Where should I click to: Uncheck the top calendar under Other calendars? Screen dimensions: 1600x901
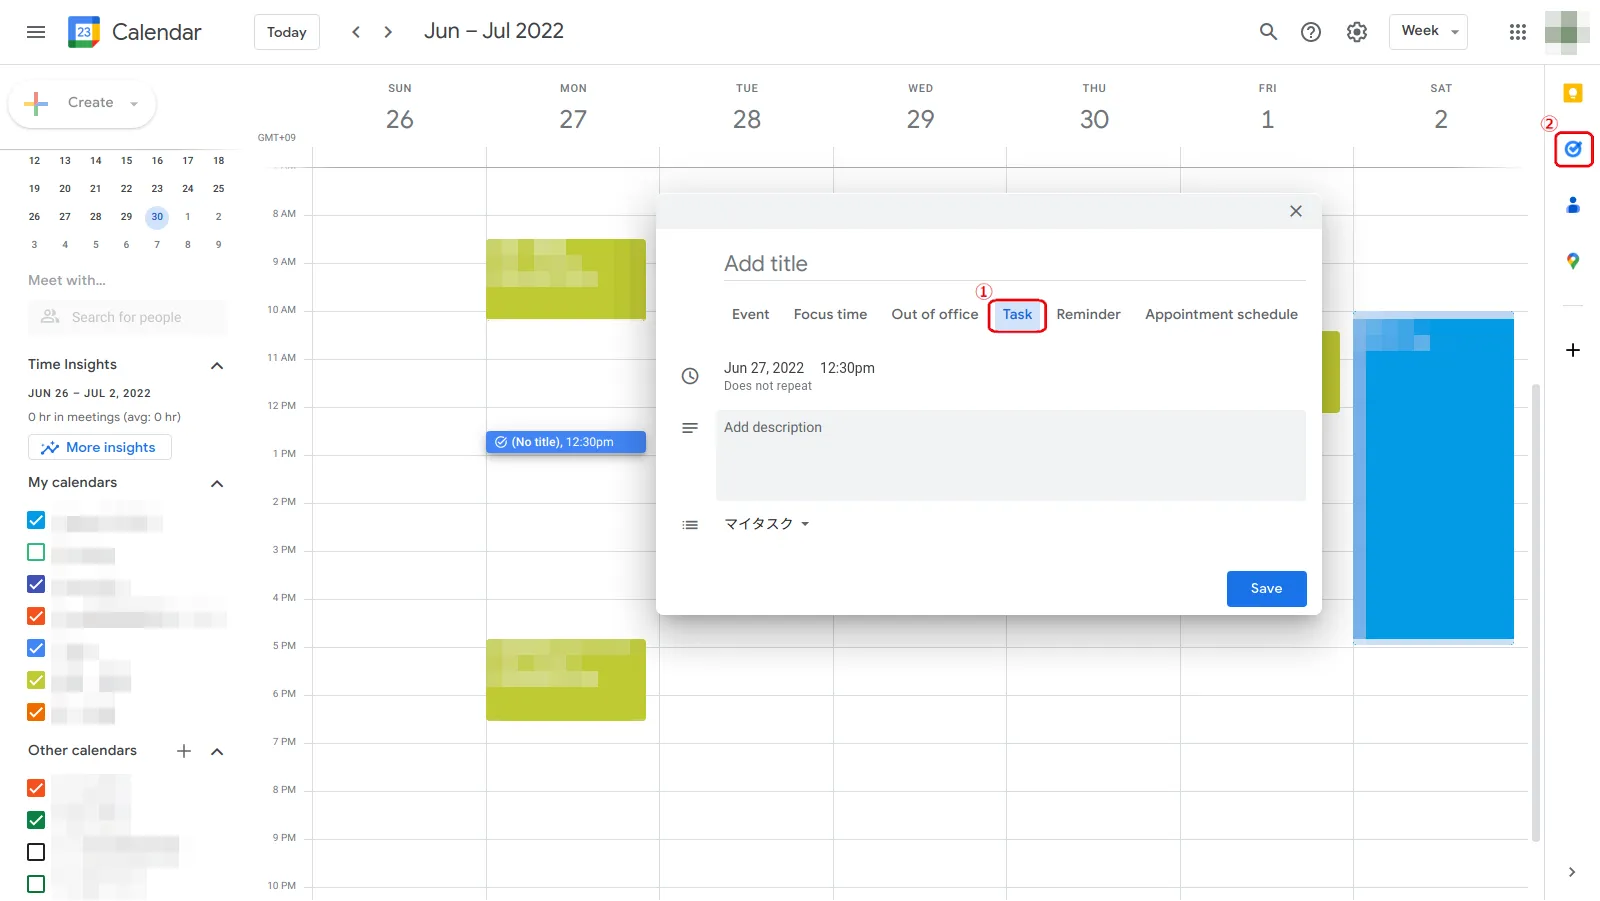(35, 788)
